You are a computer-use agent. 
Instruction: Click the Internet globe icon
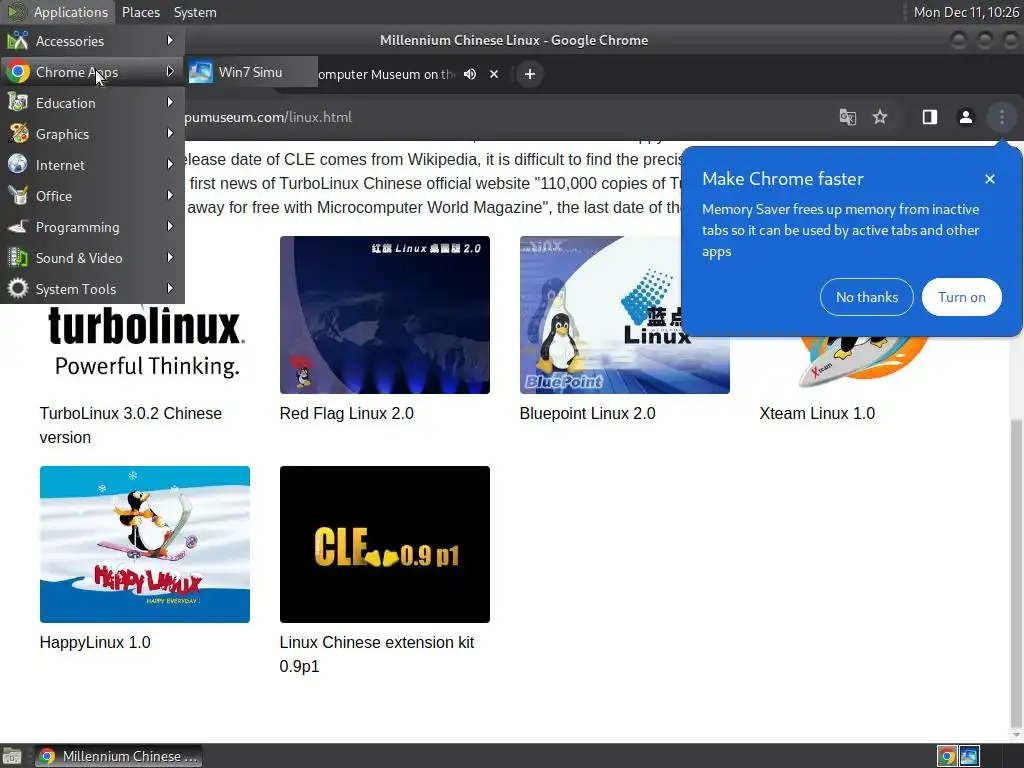tap(18, 165)
